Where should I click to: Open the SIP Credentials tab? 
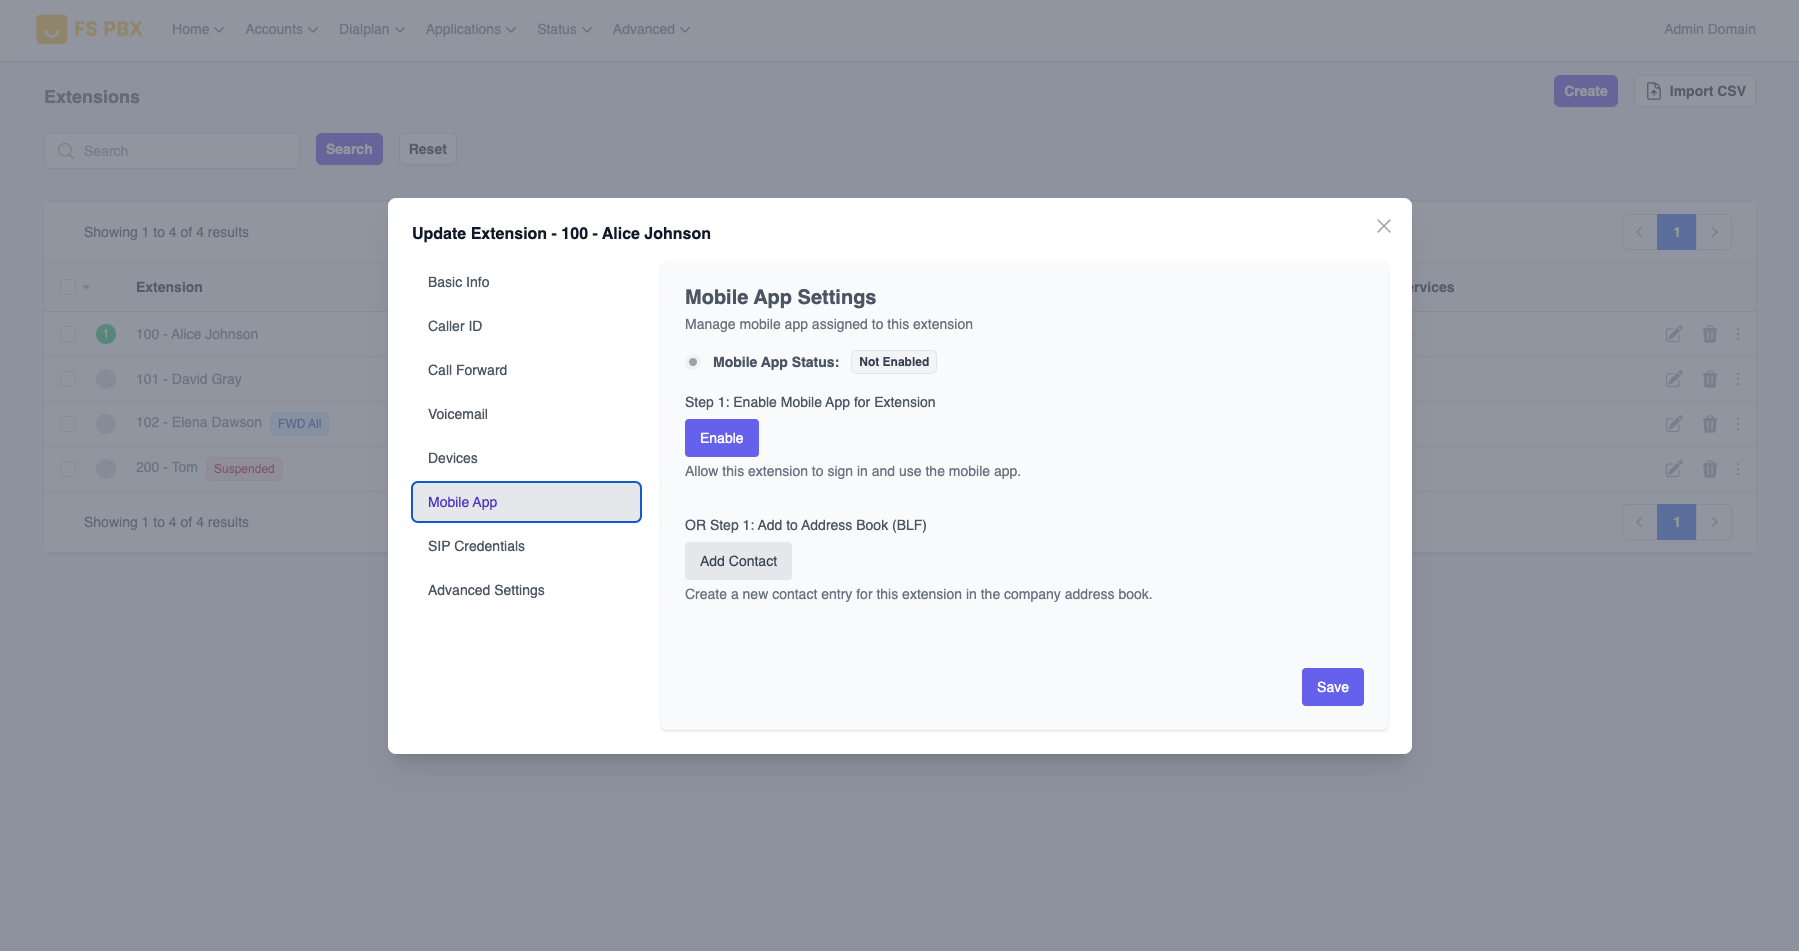(476, 546)
